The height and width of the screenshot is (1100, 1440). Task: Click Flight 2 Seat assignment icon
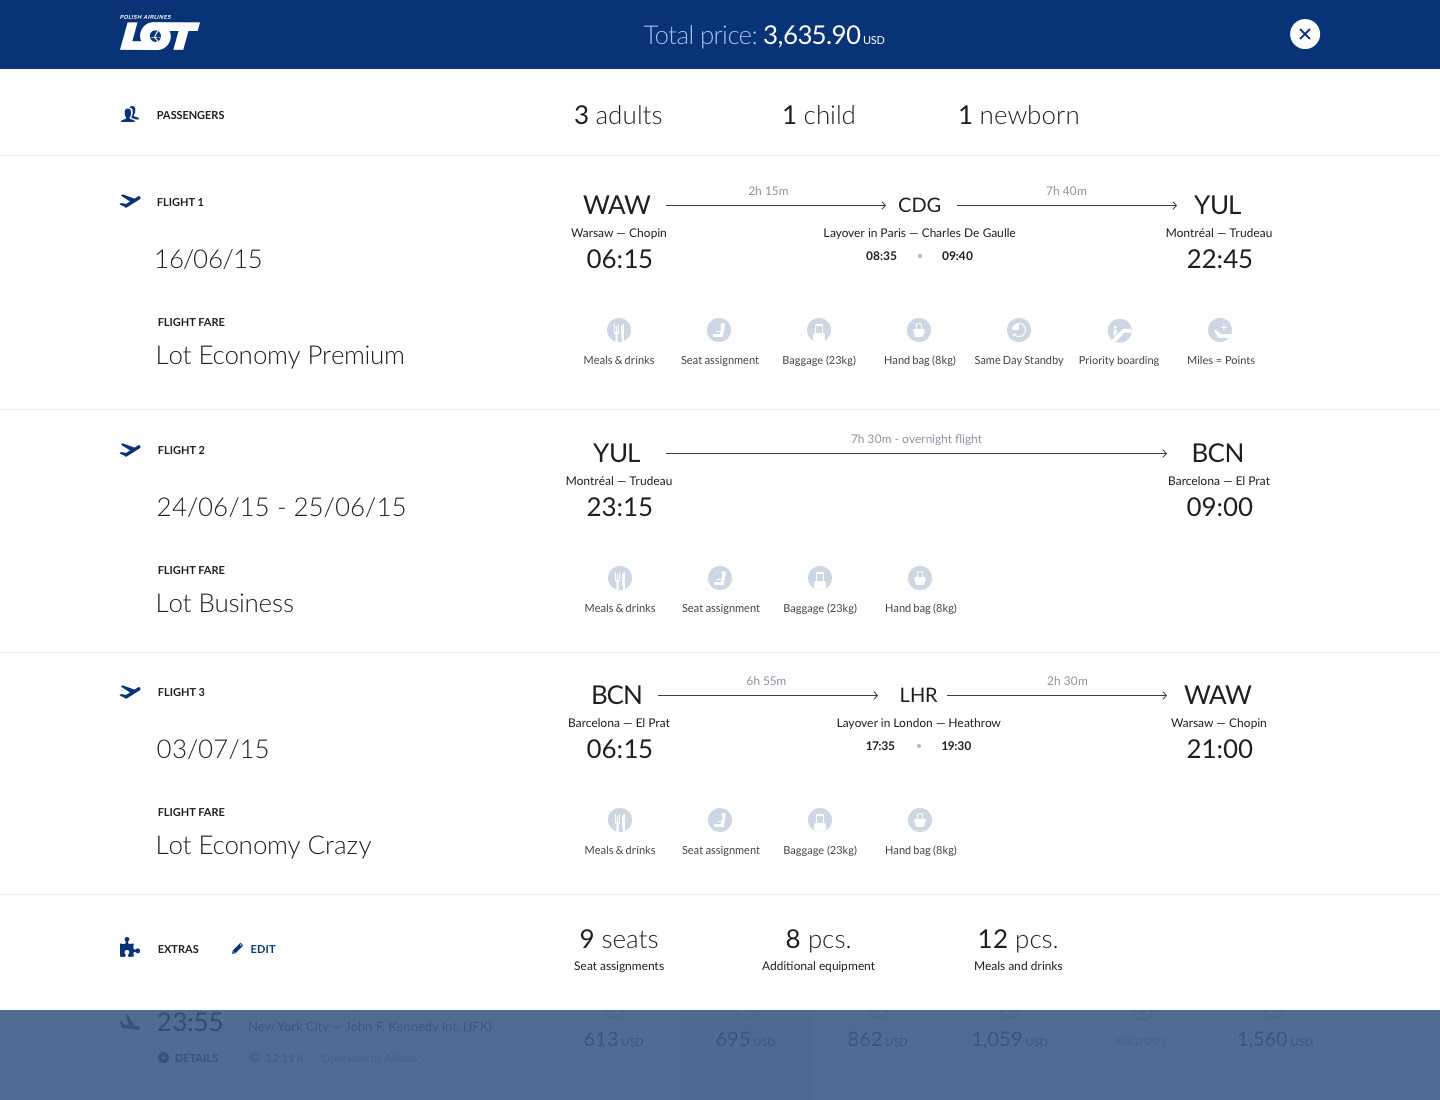tap(720, 578)
